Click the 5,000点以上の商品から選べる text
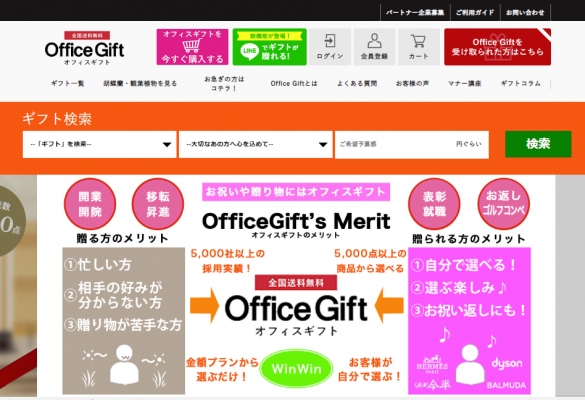Screen dimensions: 585x400 [370, 261]
